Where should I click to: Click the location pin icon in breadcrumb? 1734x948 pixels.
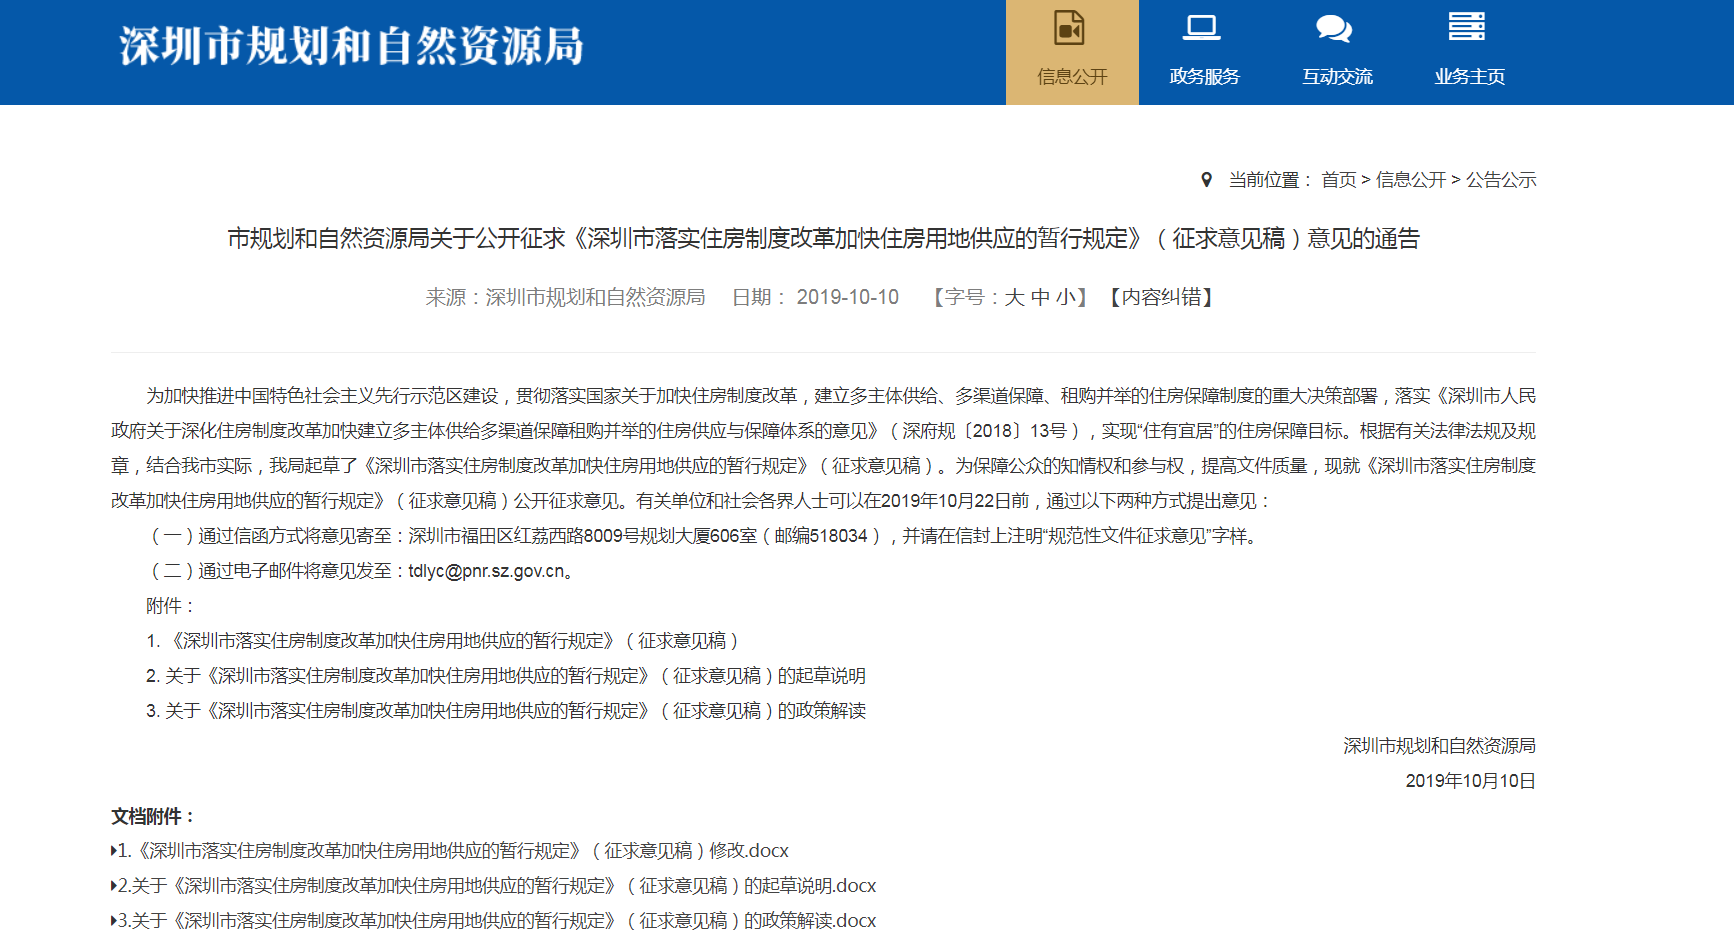tap(1207, 180)
